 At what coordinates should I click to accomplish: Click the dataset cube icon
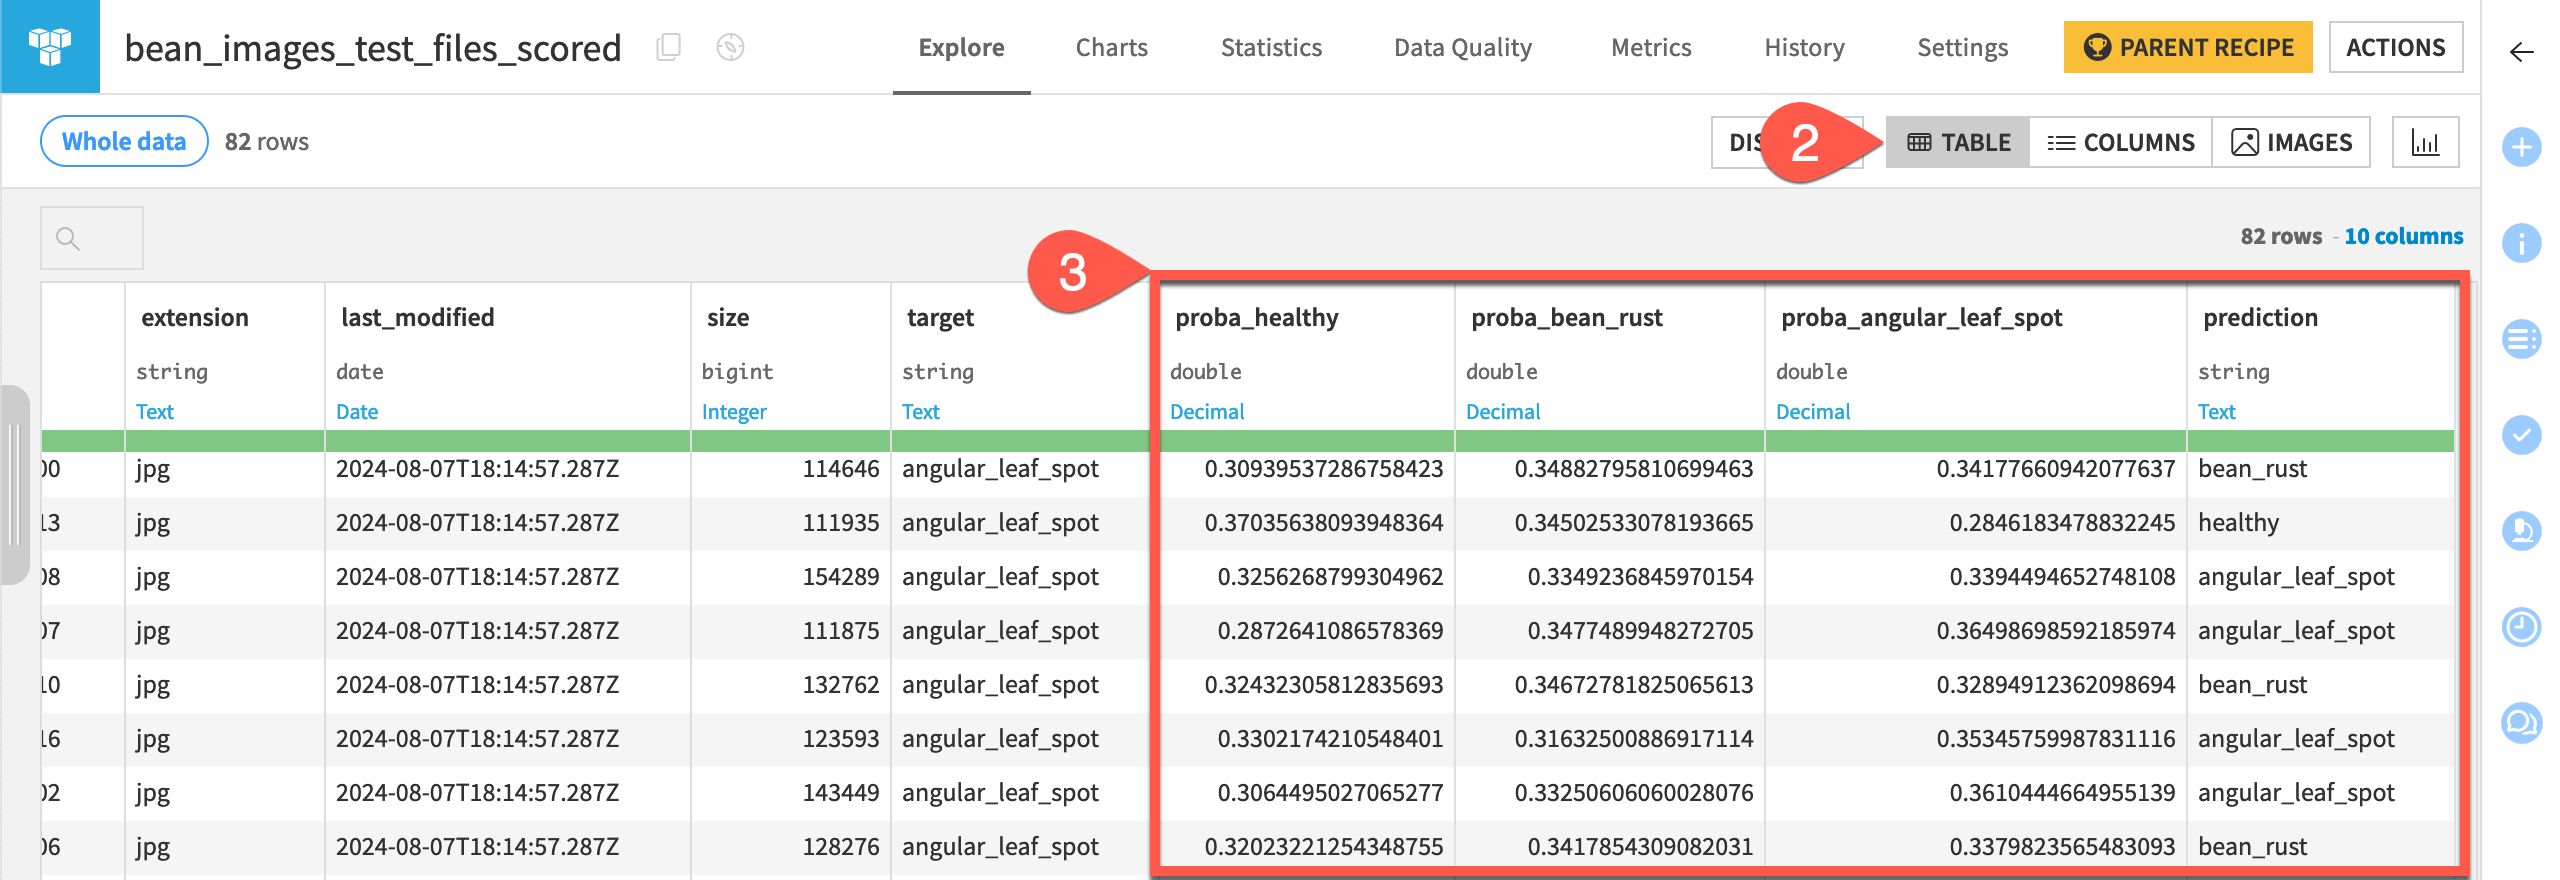pyautogui.click(x=50, y=46)
